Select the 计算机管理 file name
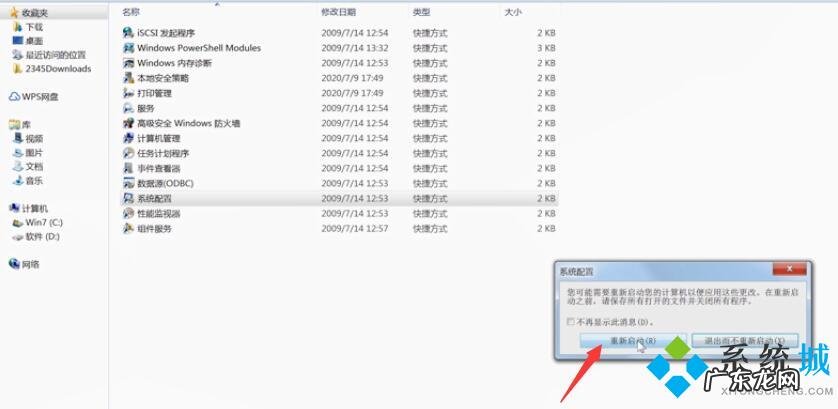 [159, 138]
